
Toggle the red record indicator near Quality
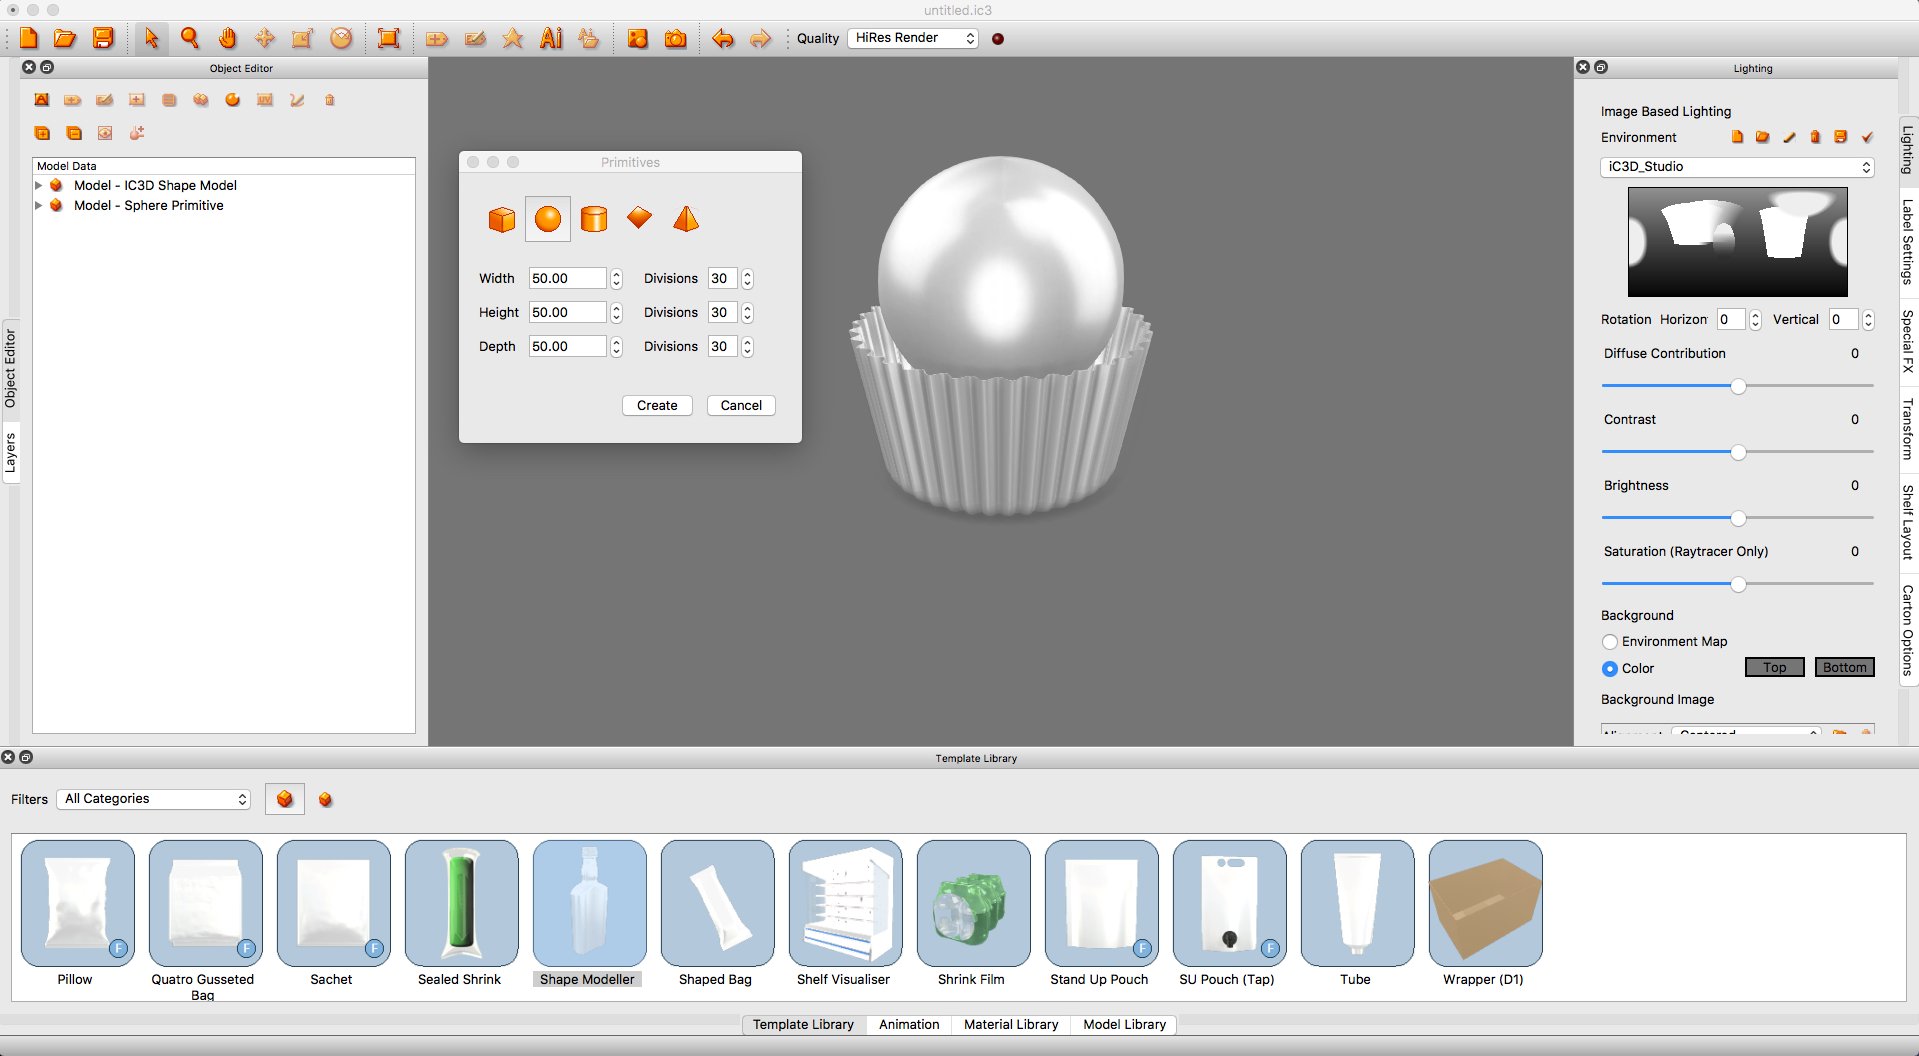(x=996, y=38)
